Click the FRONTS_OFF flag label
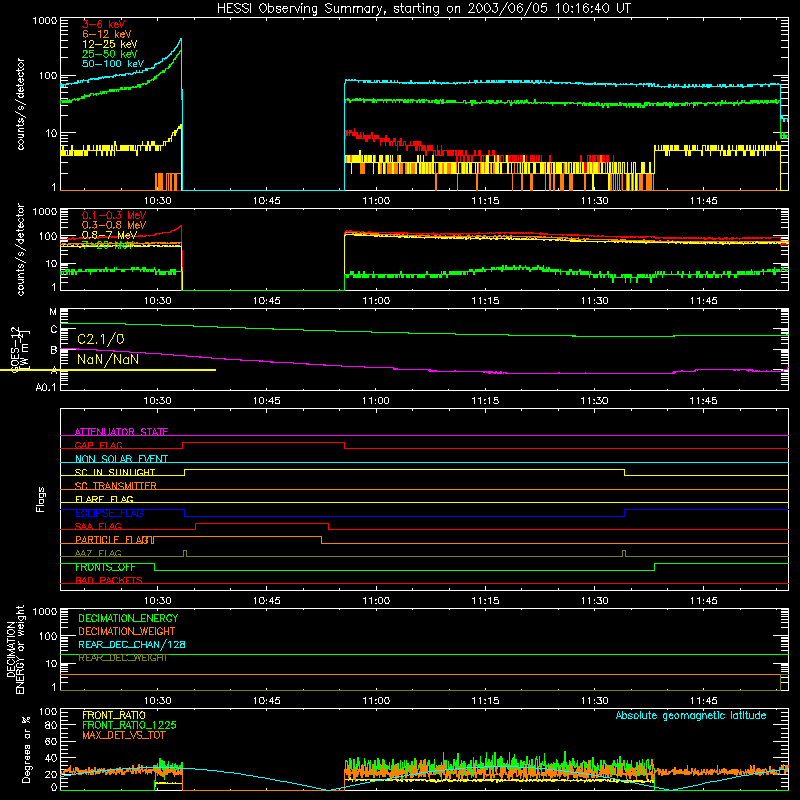 click(x=105, y=567)
